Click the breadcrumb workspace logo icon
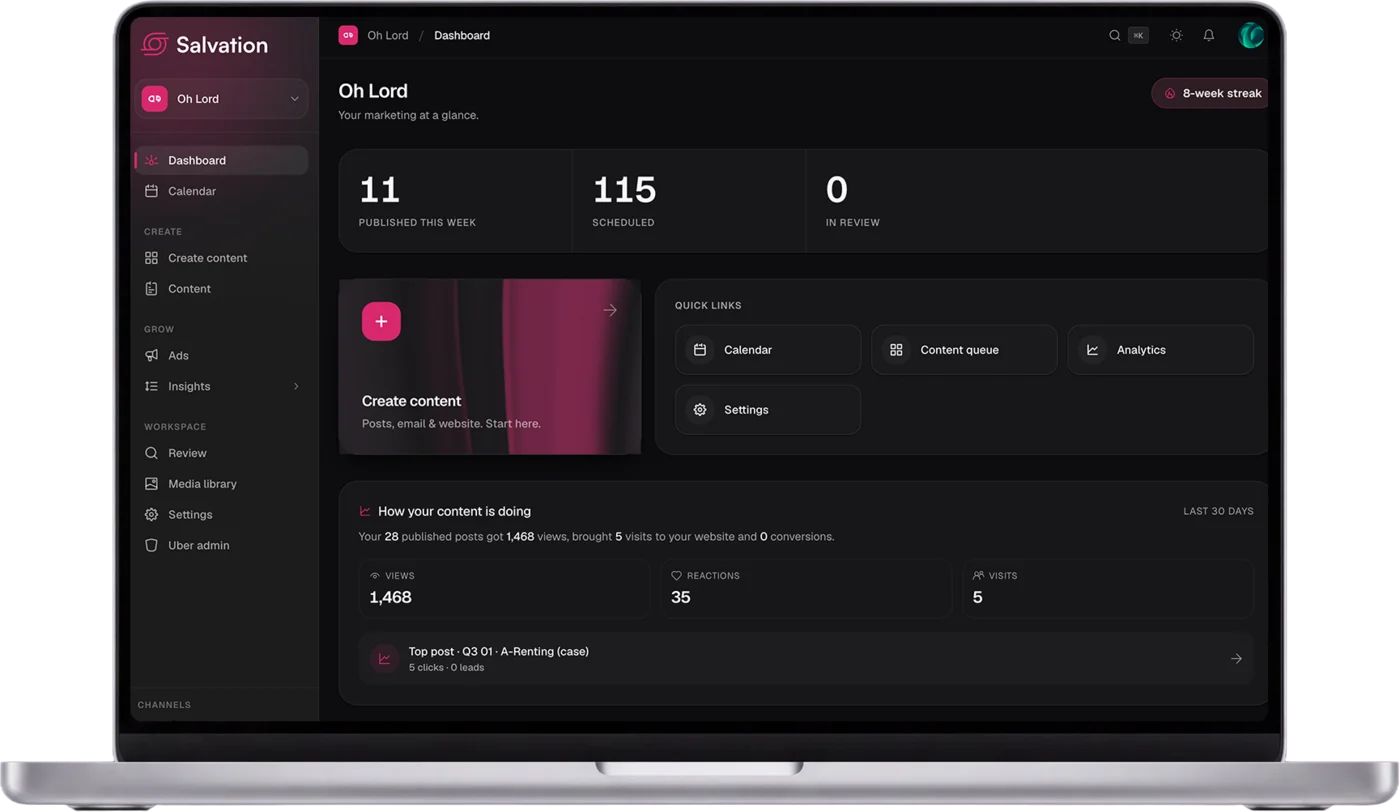The height and width of the screenshot is (812, 1400). (348, 35)
